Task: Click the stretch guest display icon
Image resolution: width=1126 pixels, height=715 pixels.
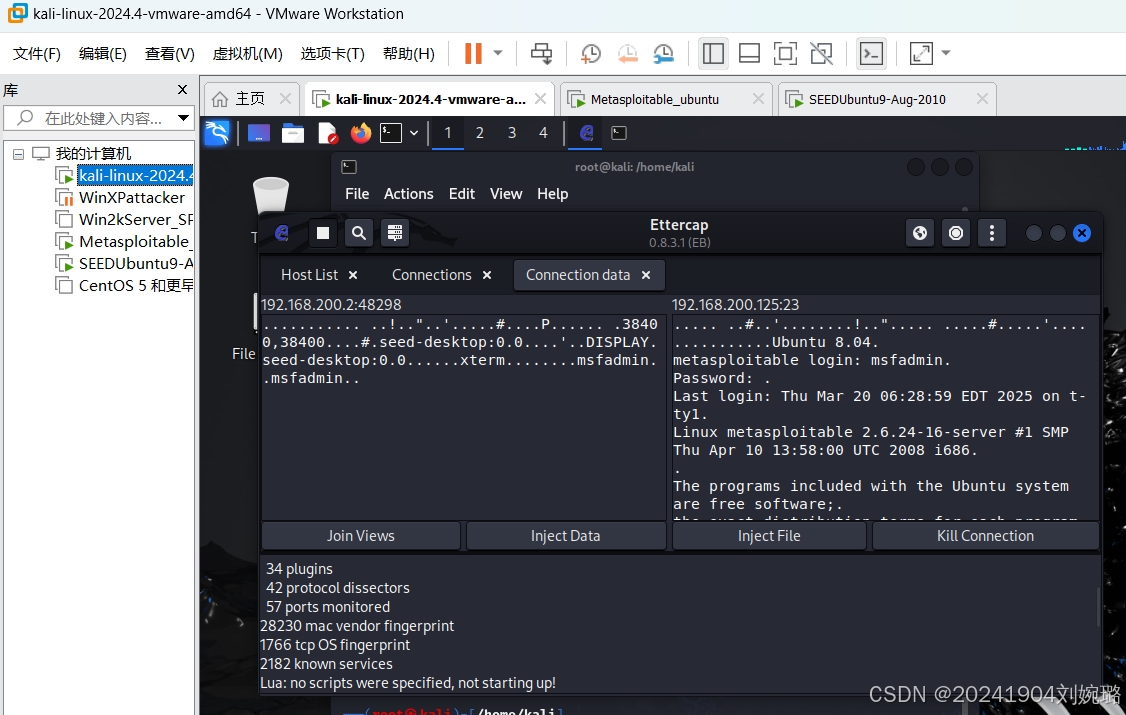Action: coord(921,53)
